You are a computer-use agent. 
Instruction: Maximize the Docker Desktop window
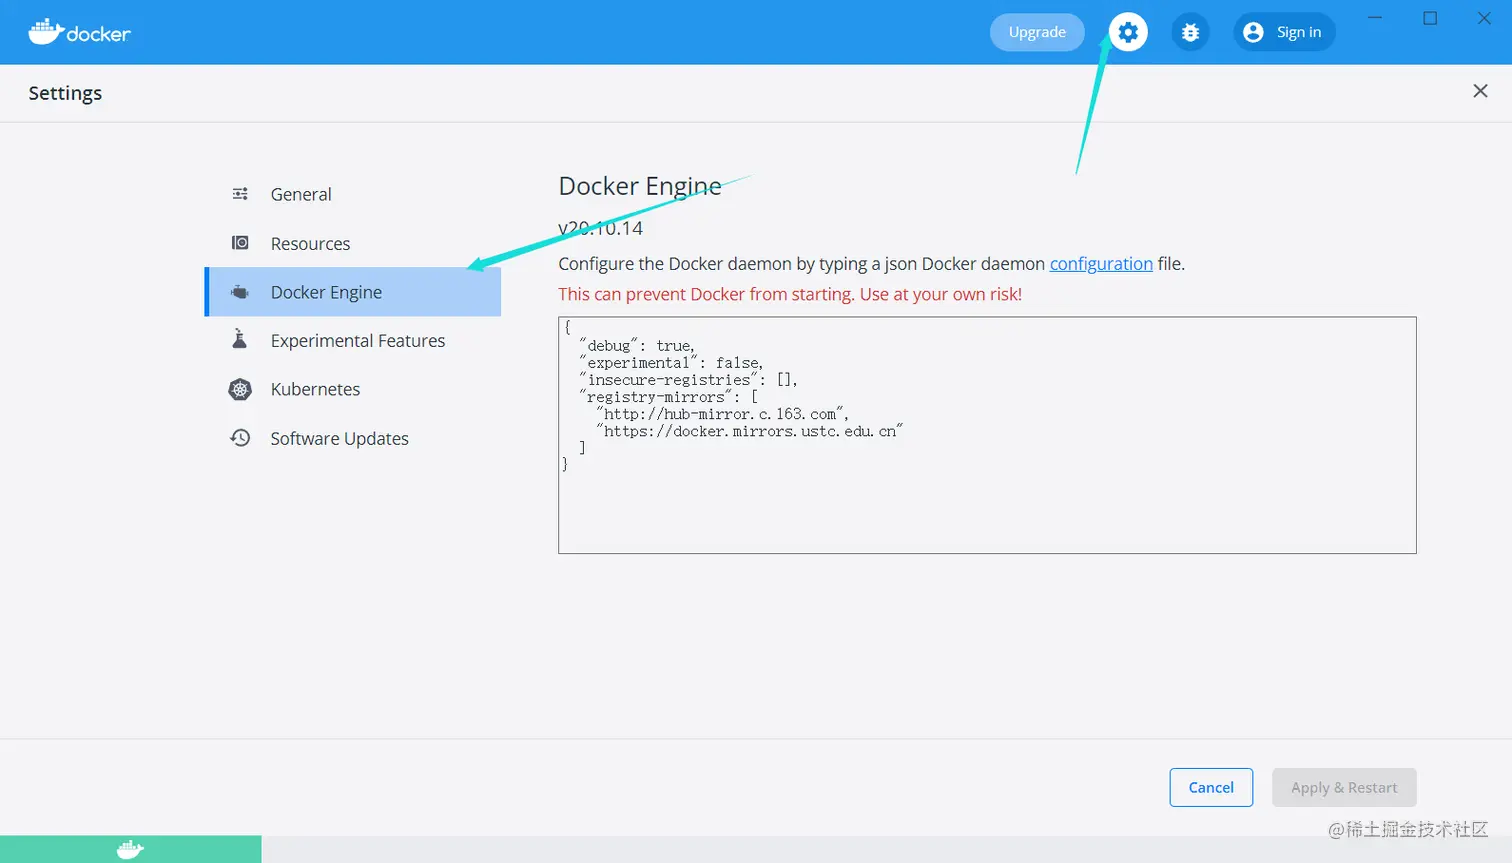1430,18
